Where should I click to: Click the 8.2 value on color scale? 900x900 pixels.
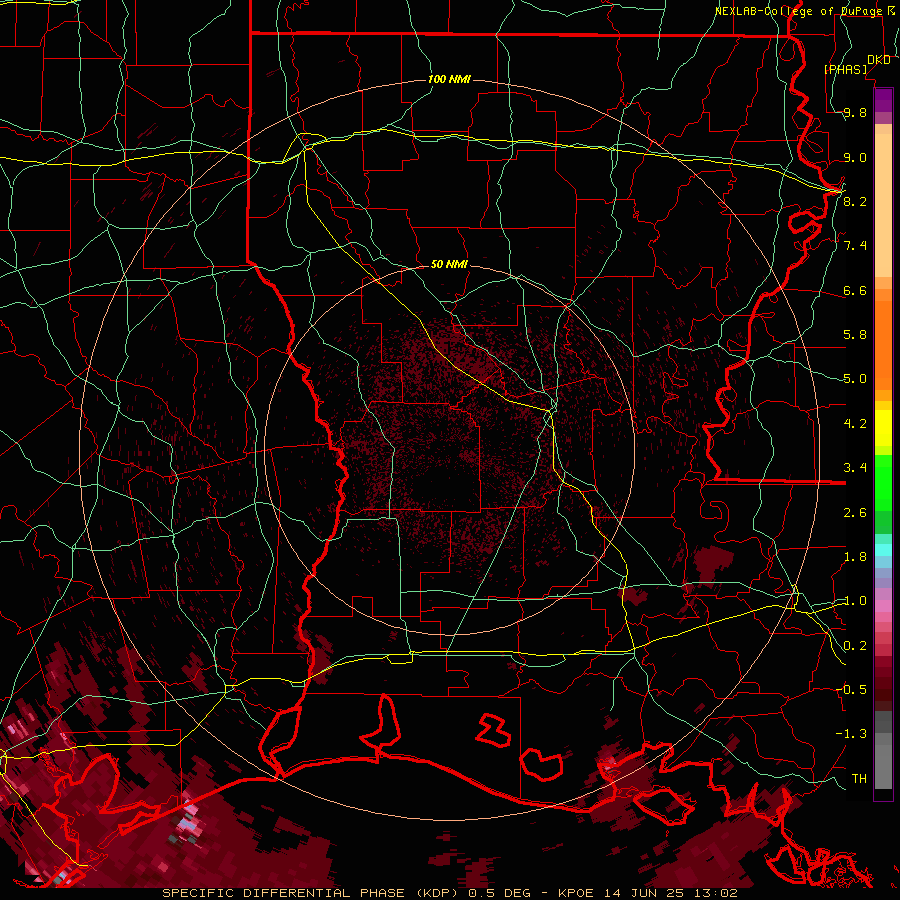[x=855, y=201]
